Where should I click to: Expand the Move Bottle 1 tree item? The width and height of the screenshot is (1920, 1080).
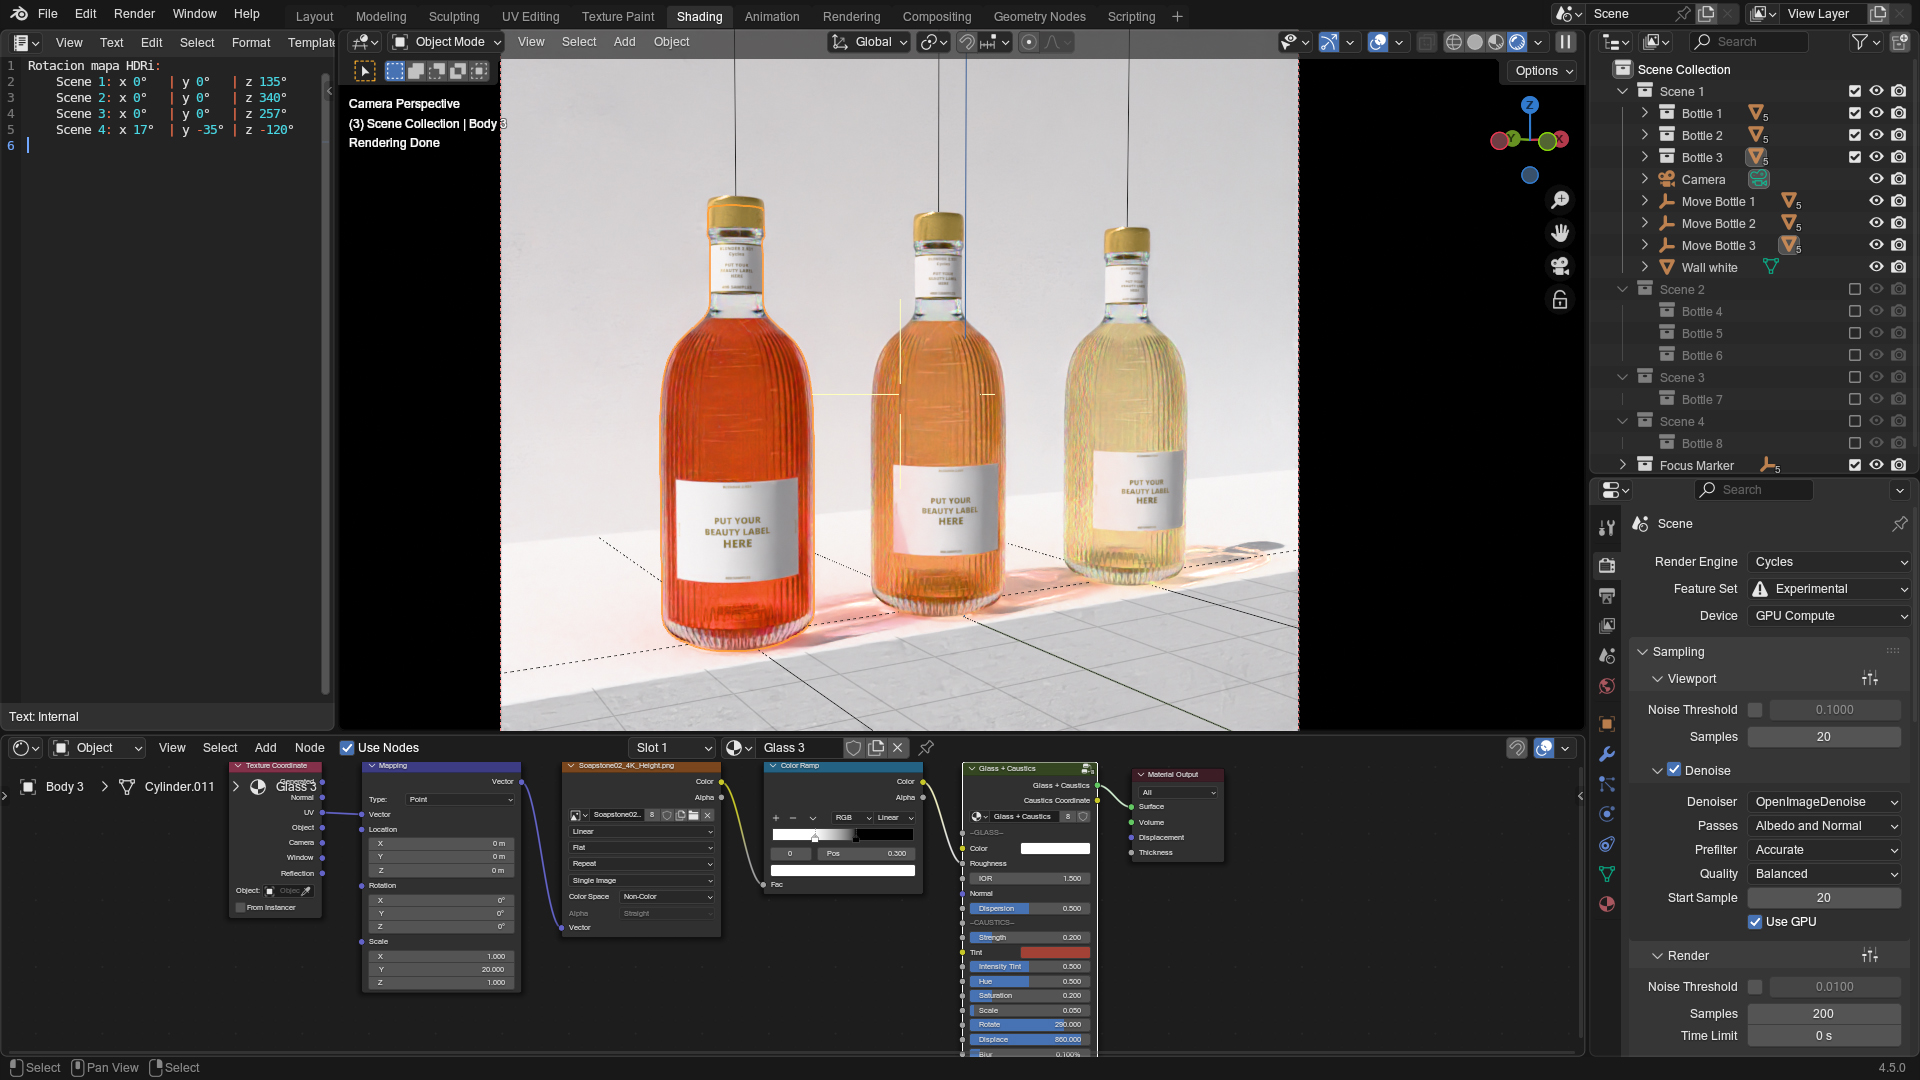coord(1645,201)
